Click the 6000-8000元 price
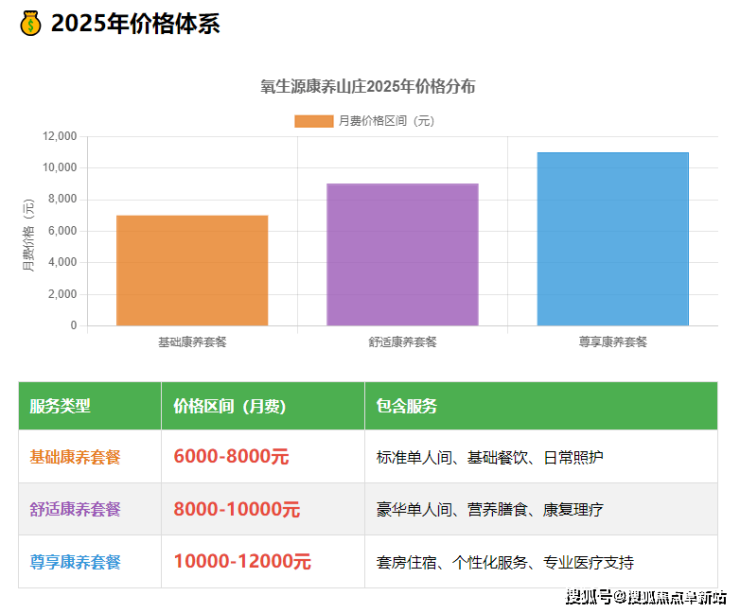 [231, 457]
